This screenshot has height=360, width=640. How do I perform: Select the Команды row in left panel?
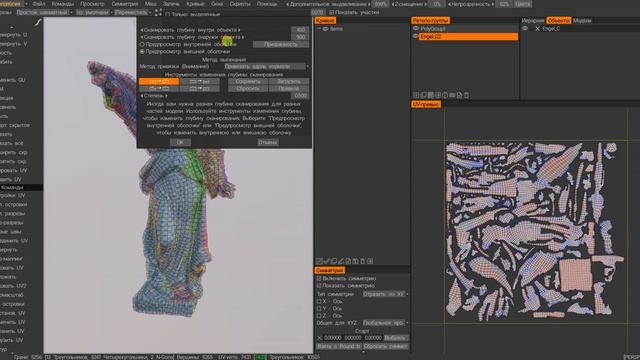[x=21, y=187]
